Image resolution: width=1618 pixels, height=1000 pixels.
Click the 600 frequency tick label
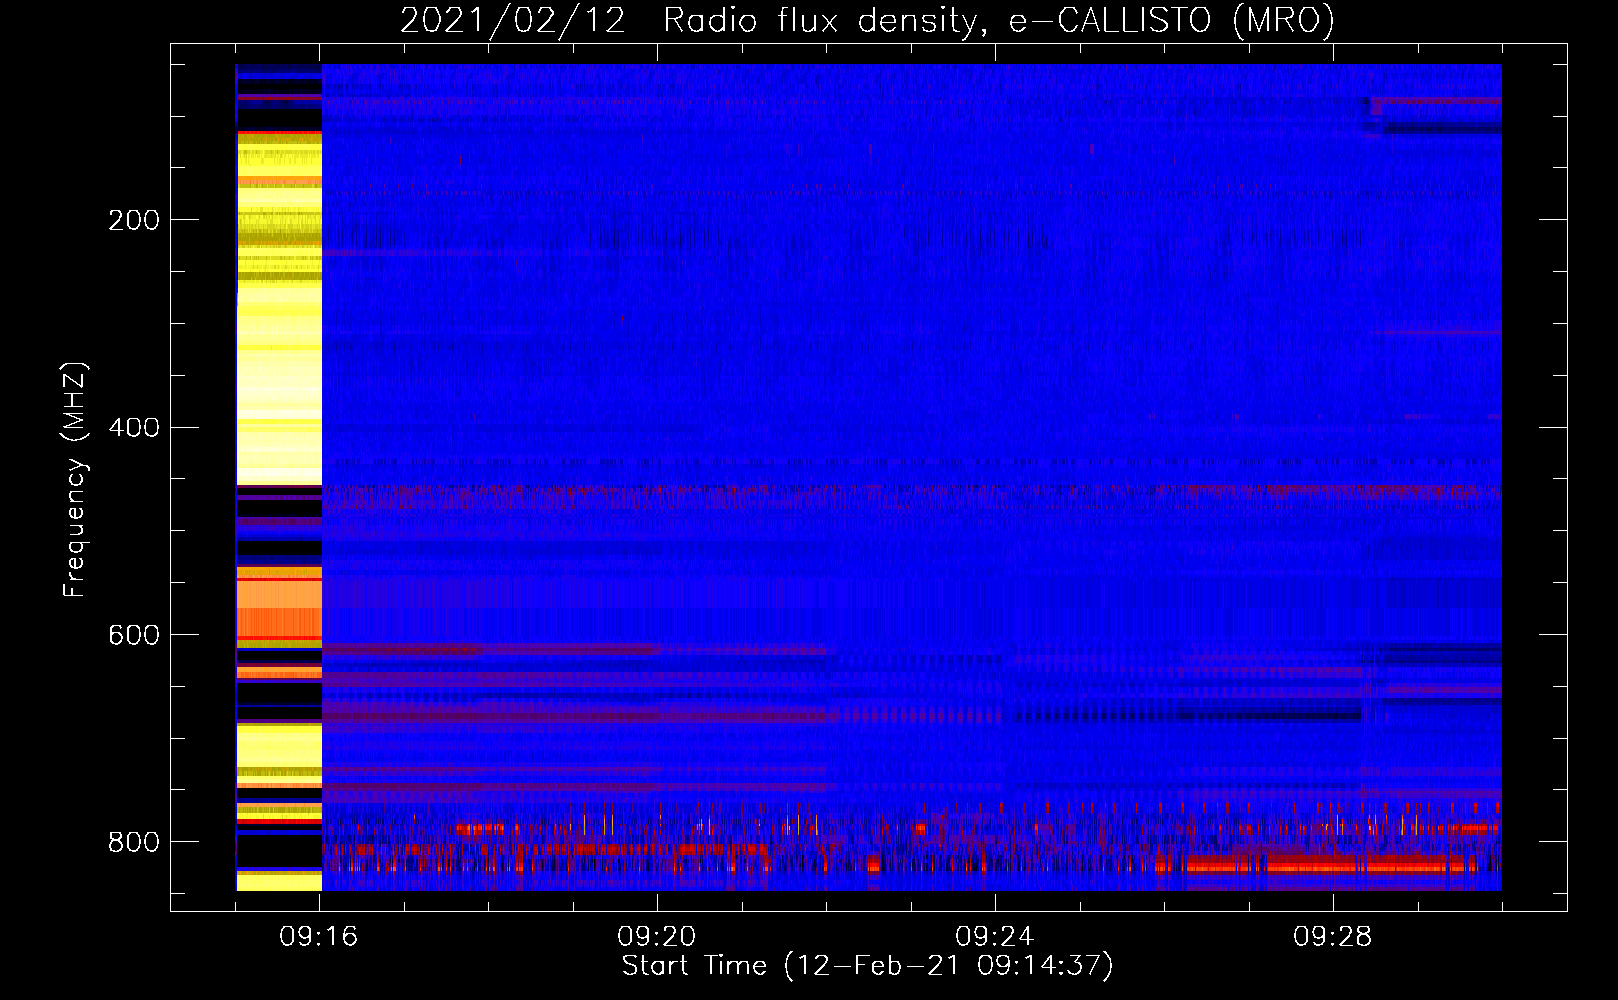(x=133, y=635)
